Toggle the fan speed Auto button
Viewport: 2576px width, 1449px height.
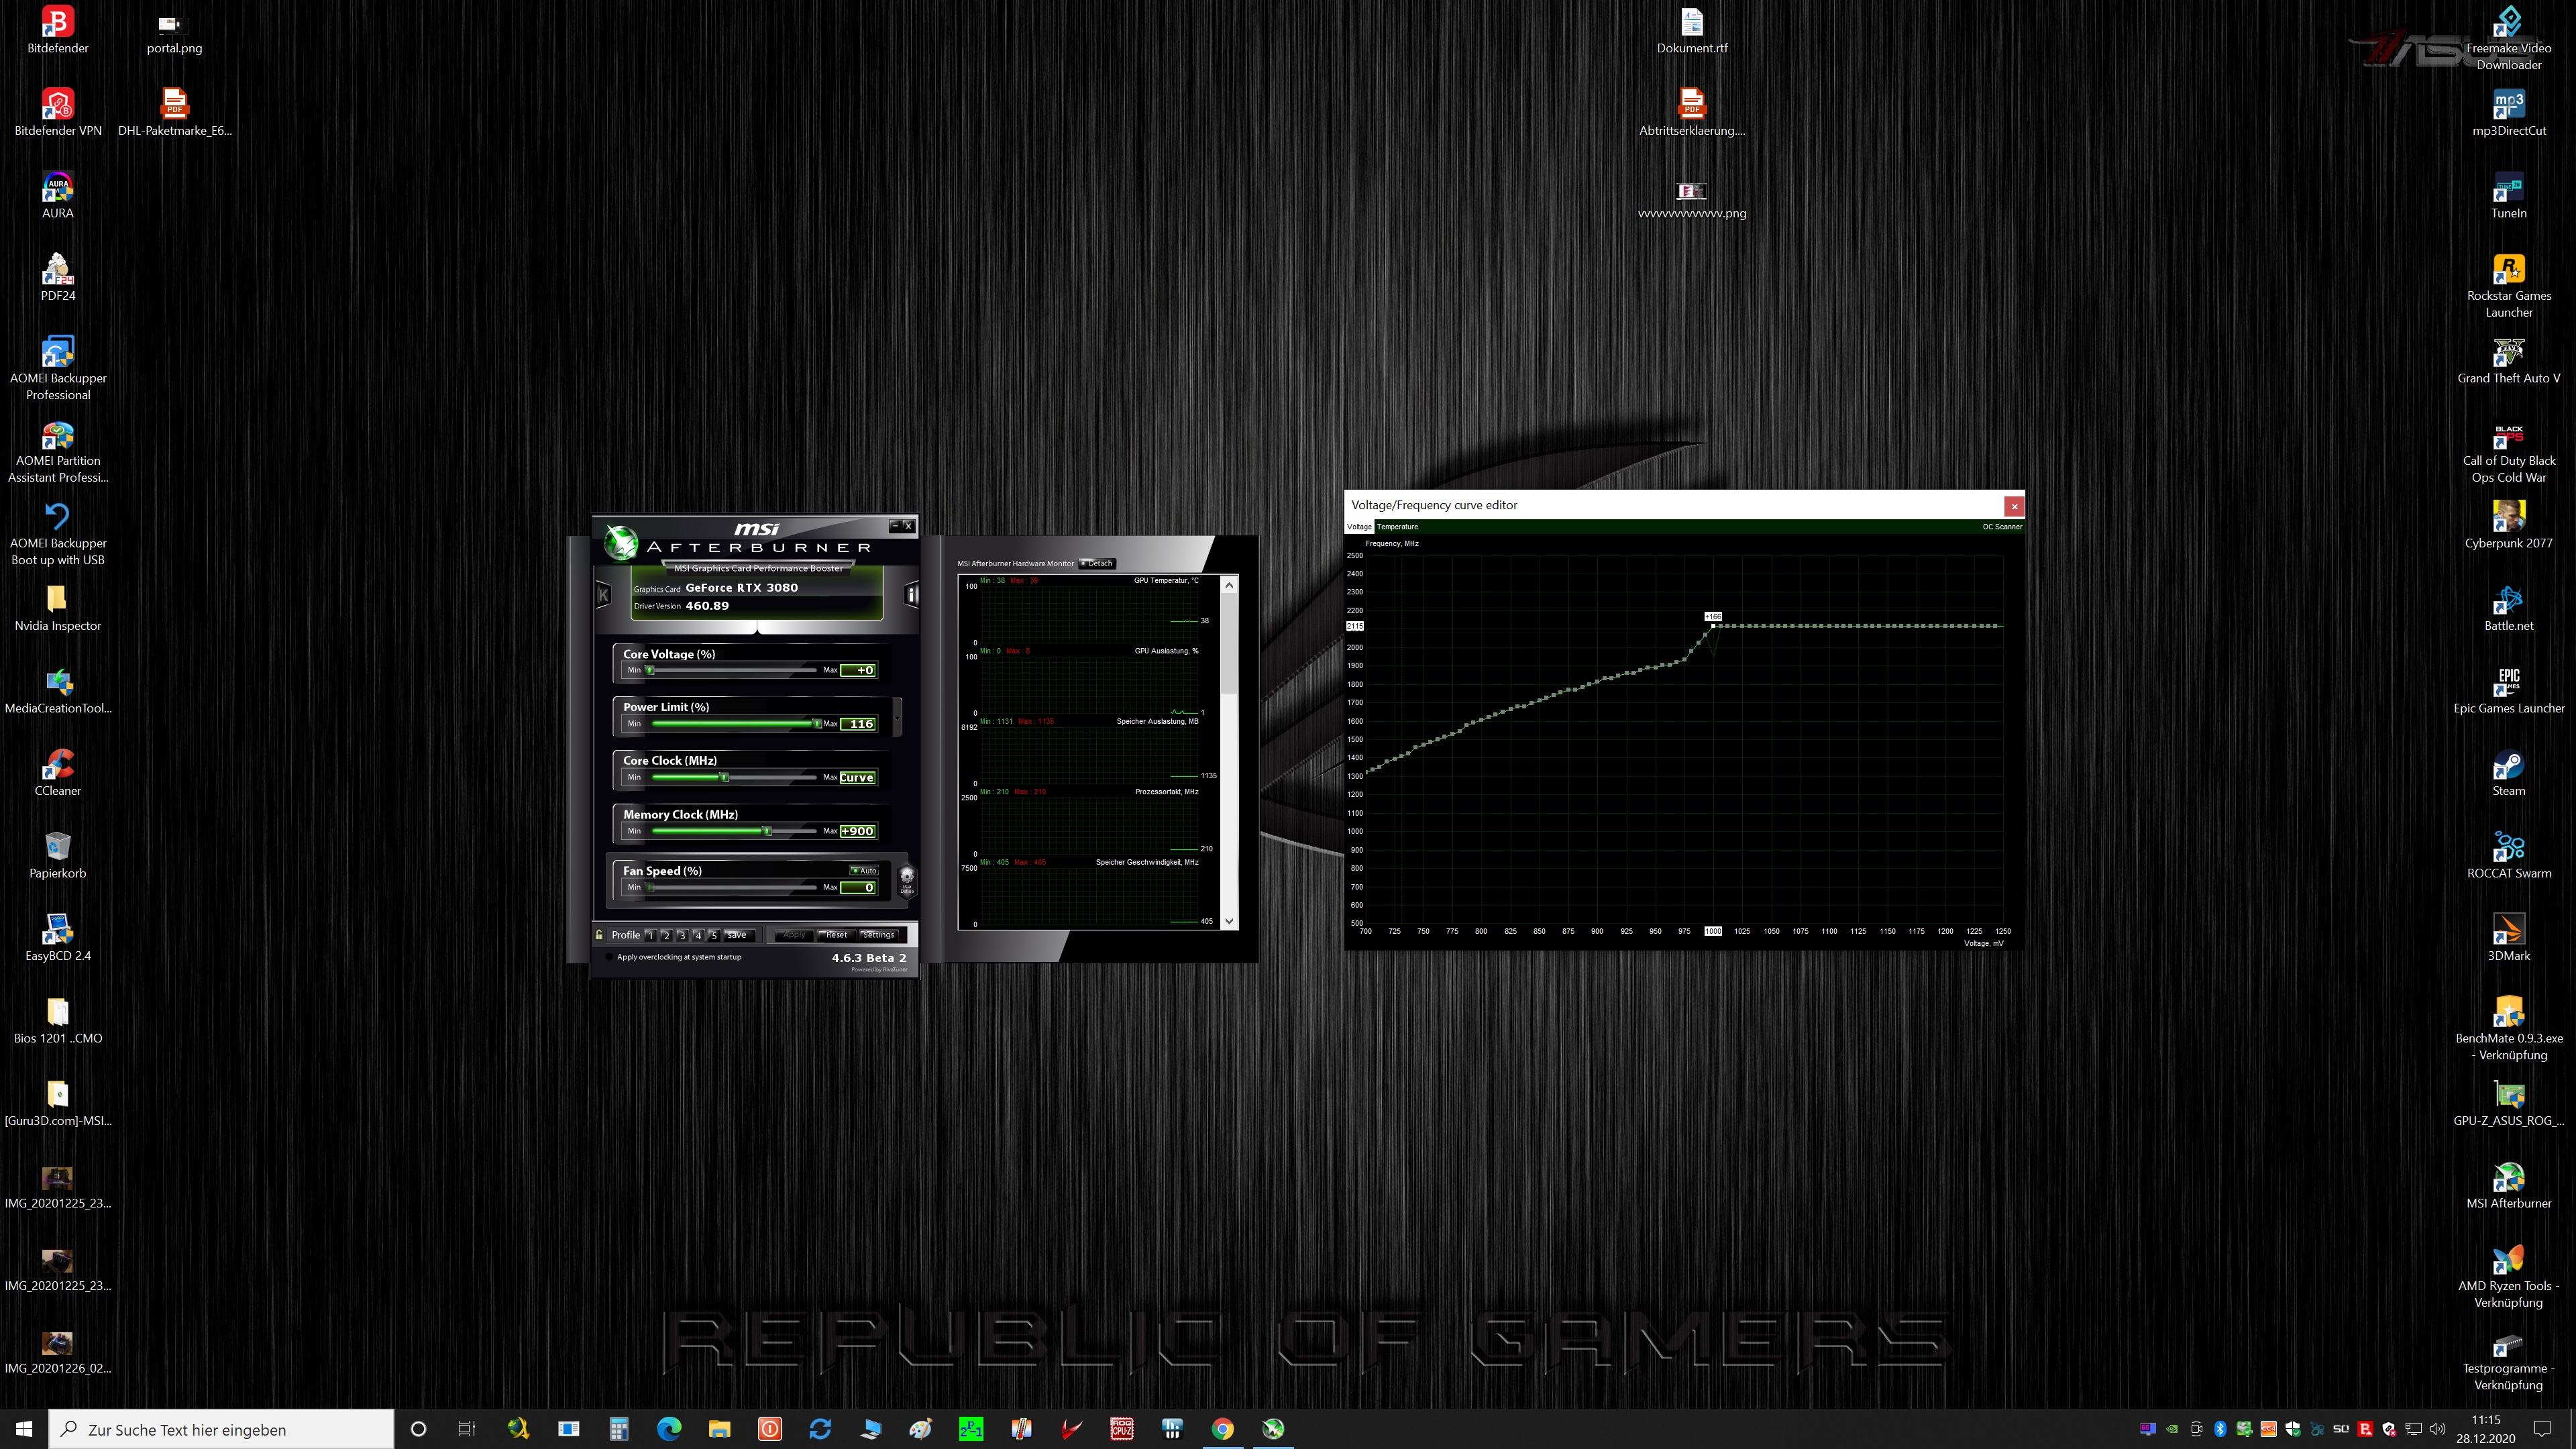pyautogui.click(x=864, y=870)
